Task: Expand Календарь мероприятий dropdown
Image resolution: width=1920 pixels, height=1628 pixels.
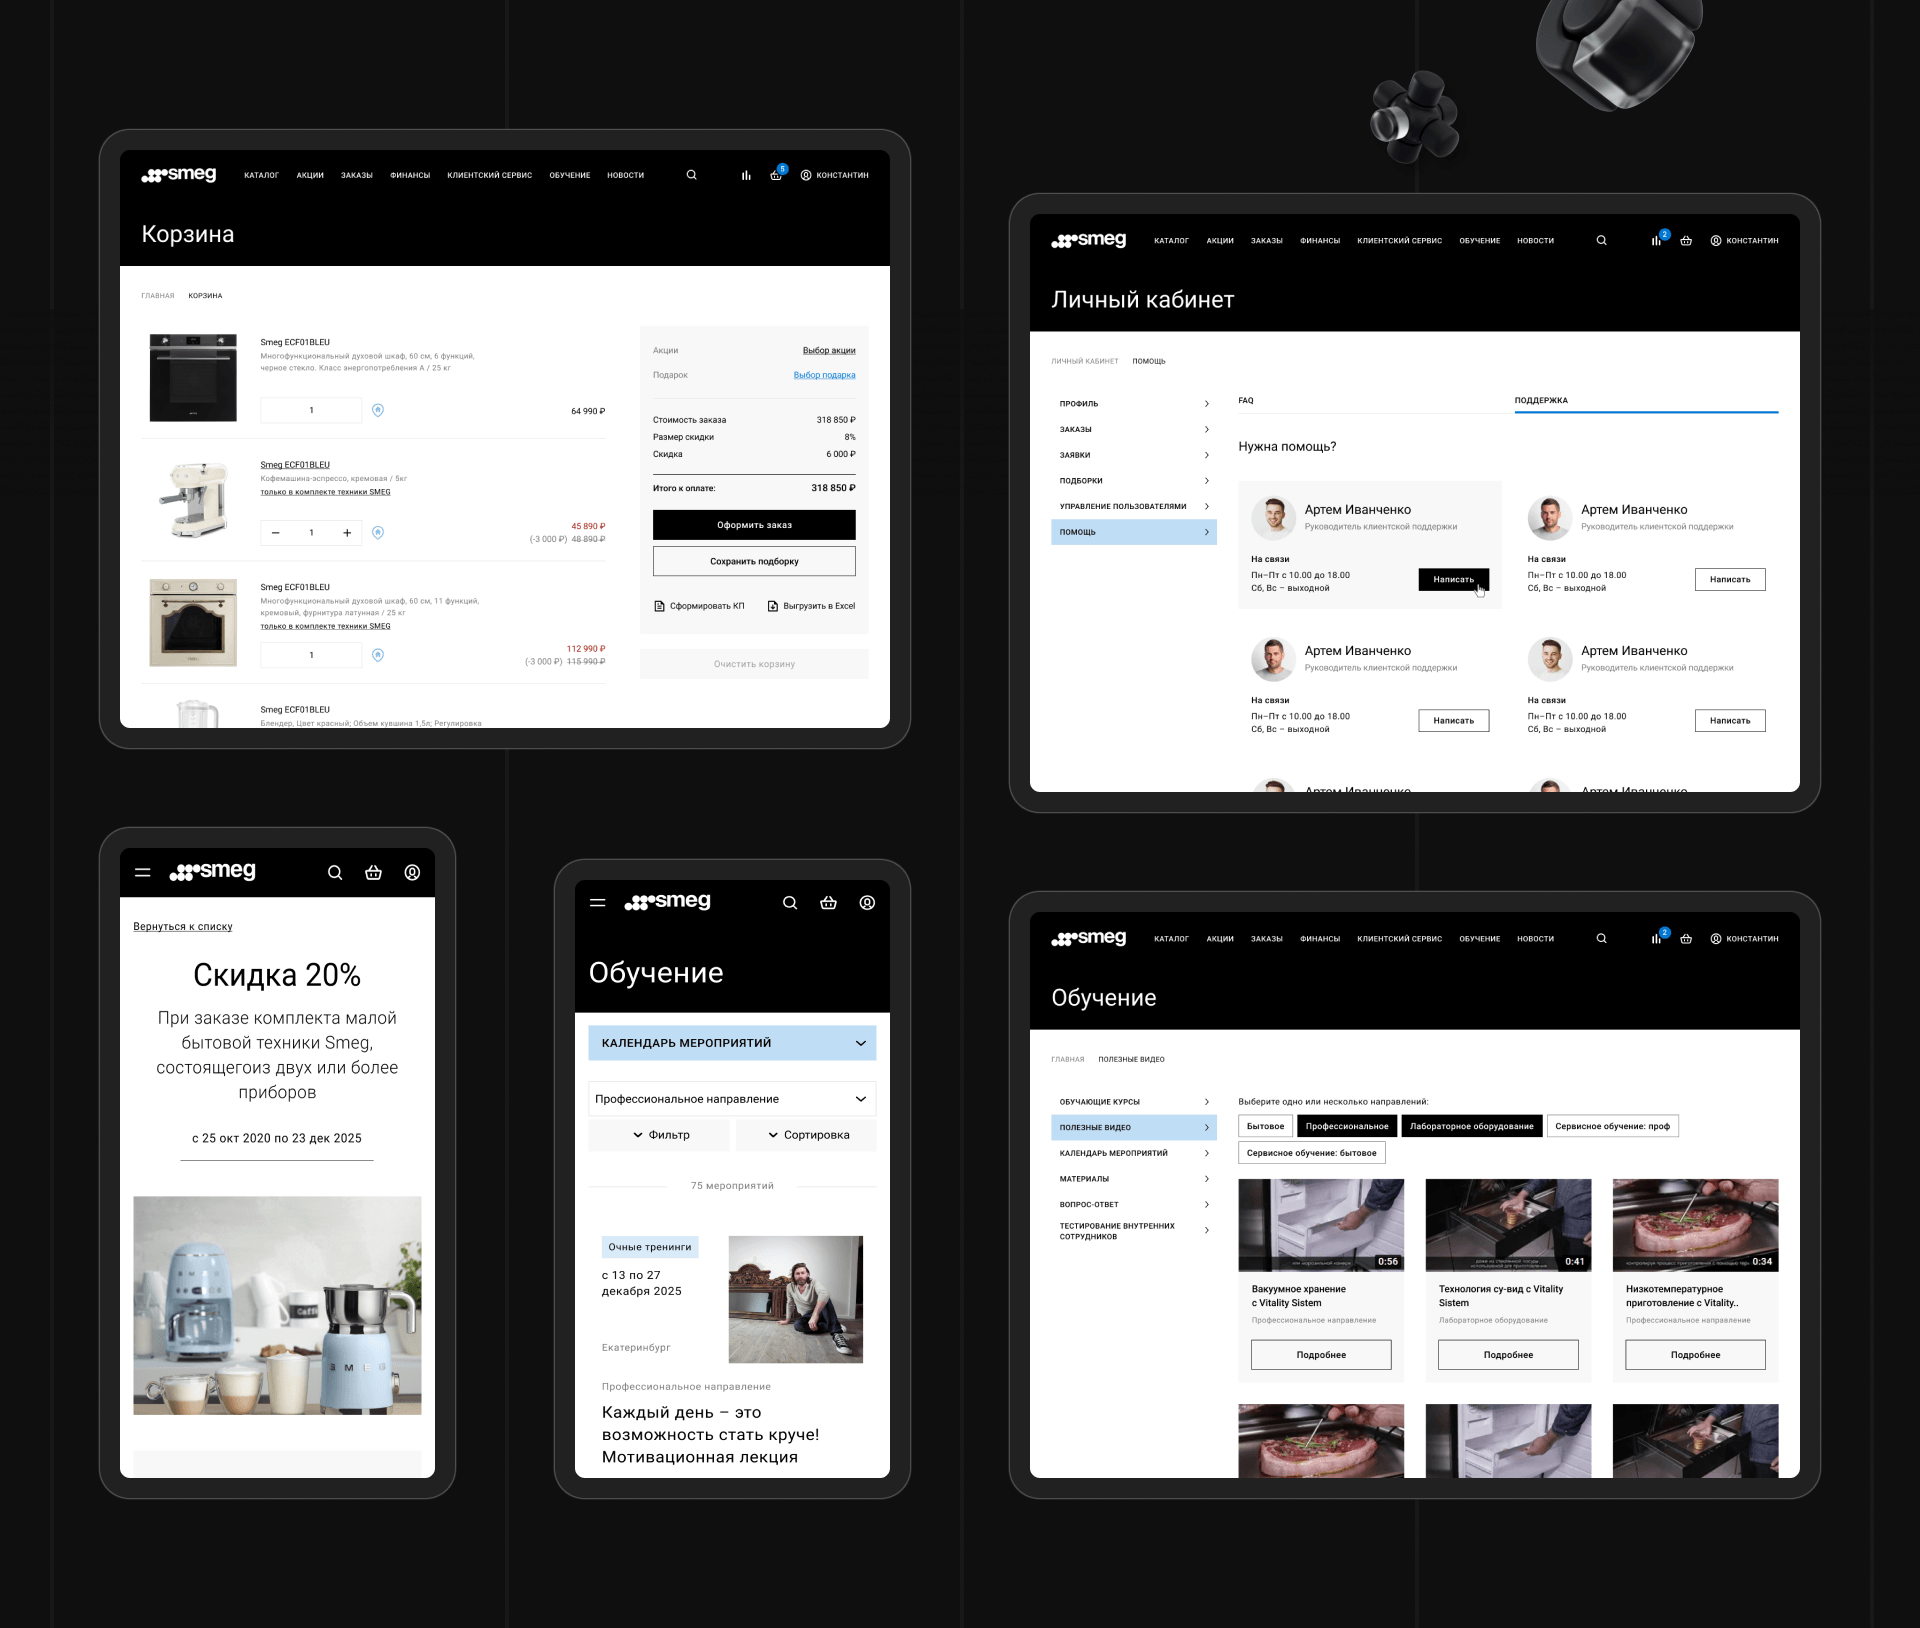Action: [732, 1042]
